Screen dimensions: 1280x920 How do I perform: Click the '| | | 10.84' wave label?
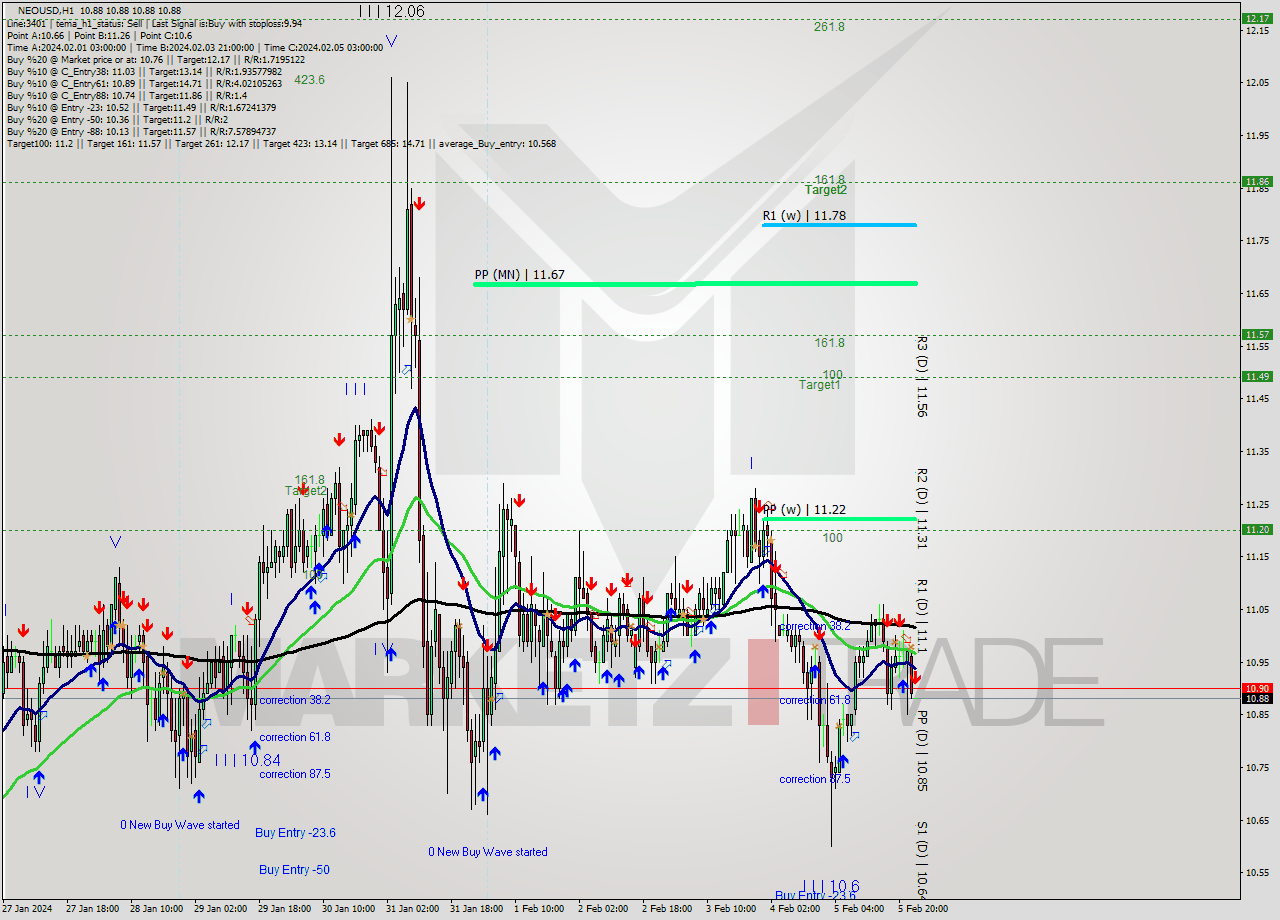(x=247, y=760)
